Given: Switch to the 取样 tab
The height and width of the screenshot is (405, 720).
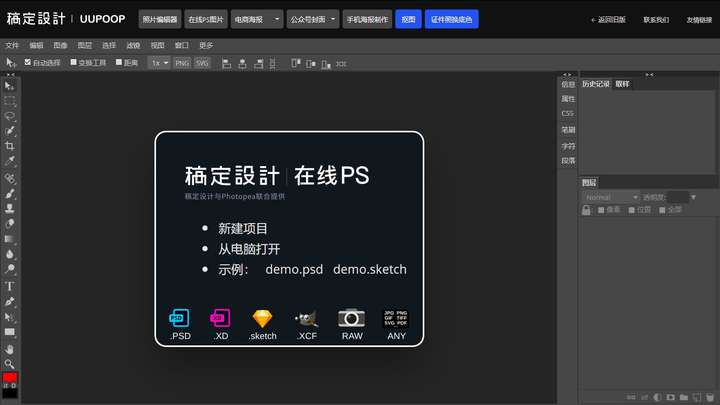Looking at the screenshot, I should pyautogui.click(x=623, y=84).
